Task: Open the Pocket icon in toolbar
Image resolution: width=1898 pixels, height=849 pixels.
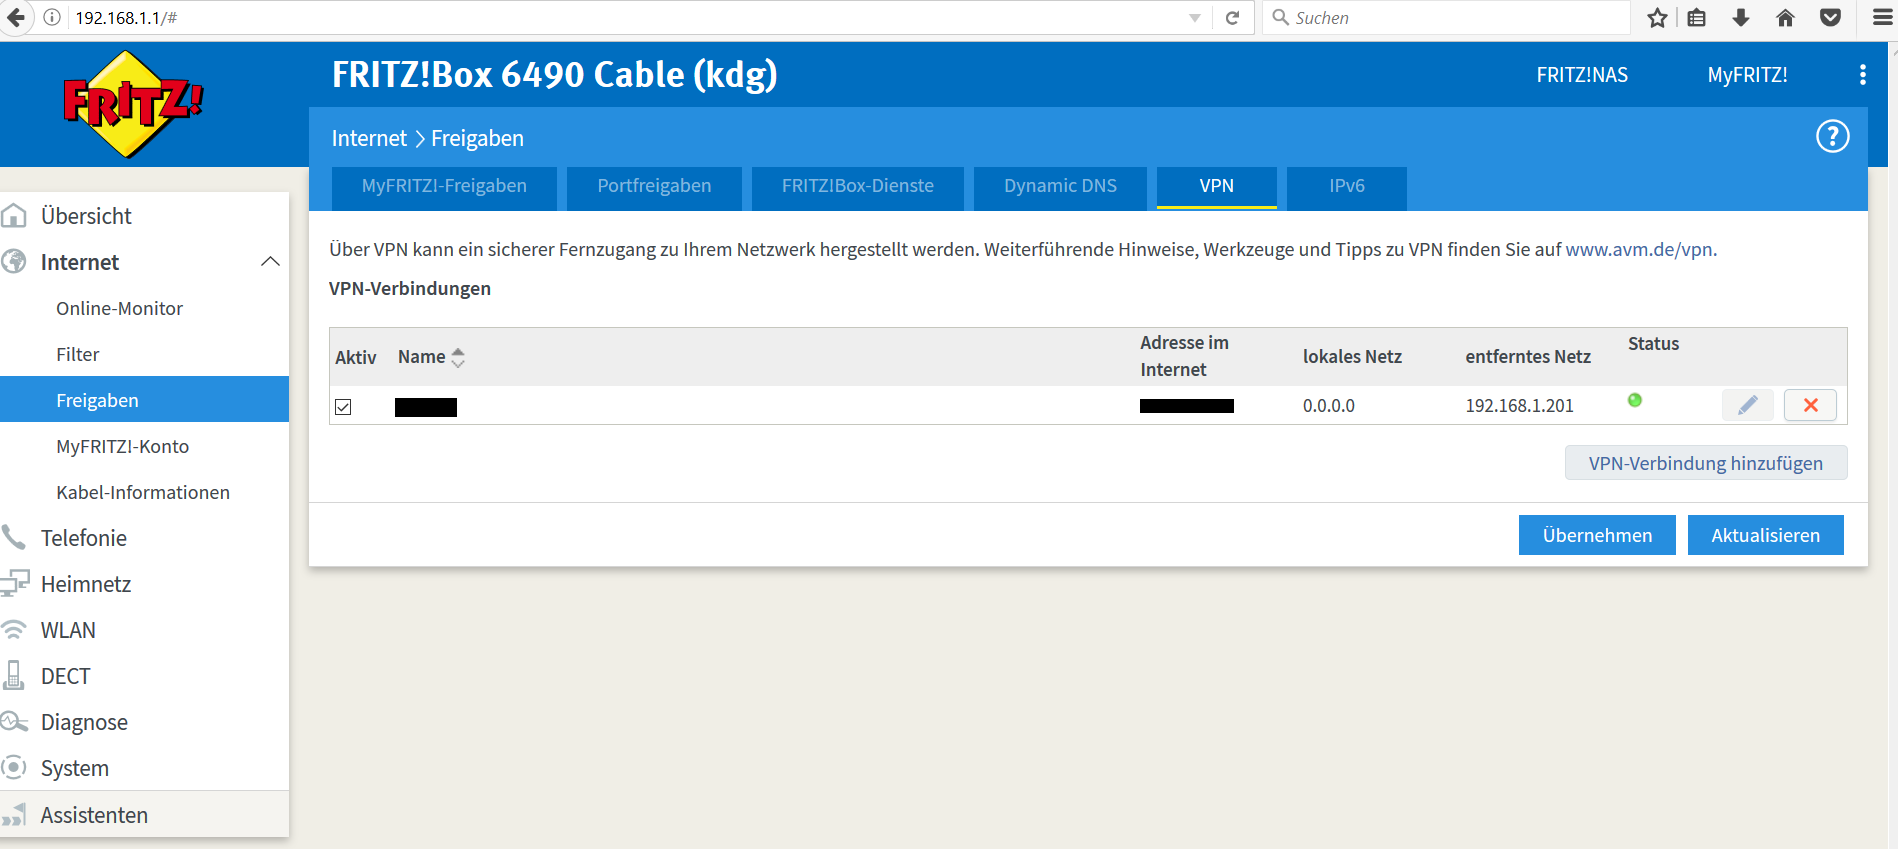Action: coord(1830,17)
